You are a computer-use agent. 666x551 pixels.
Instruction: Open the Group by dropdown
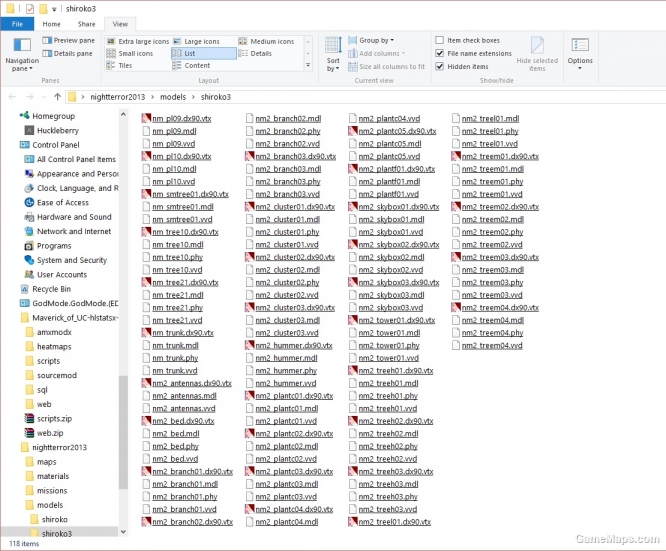[x=371, y=40]
